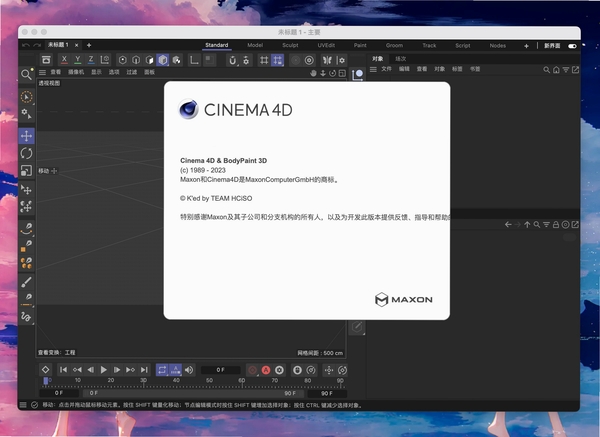This screenshot has height=437, width=600.
Task: Open the 摄像机 camera menu
Action: pyautogui.click(x=76, y=72)
